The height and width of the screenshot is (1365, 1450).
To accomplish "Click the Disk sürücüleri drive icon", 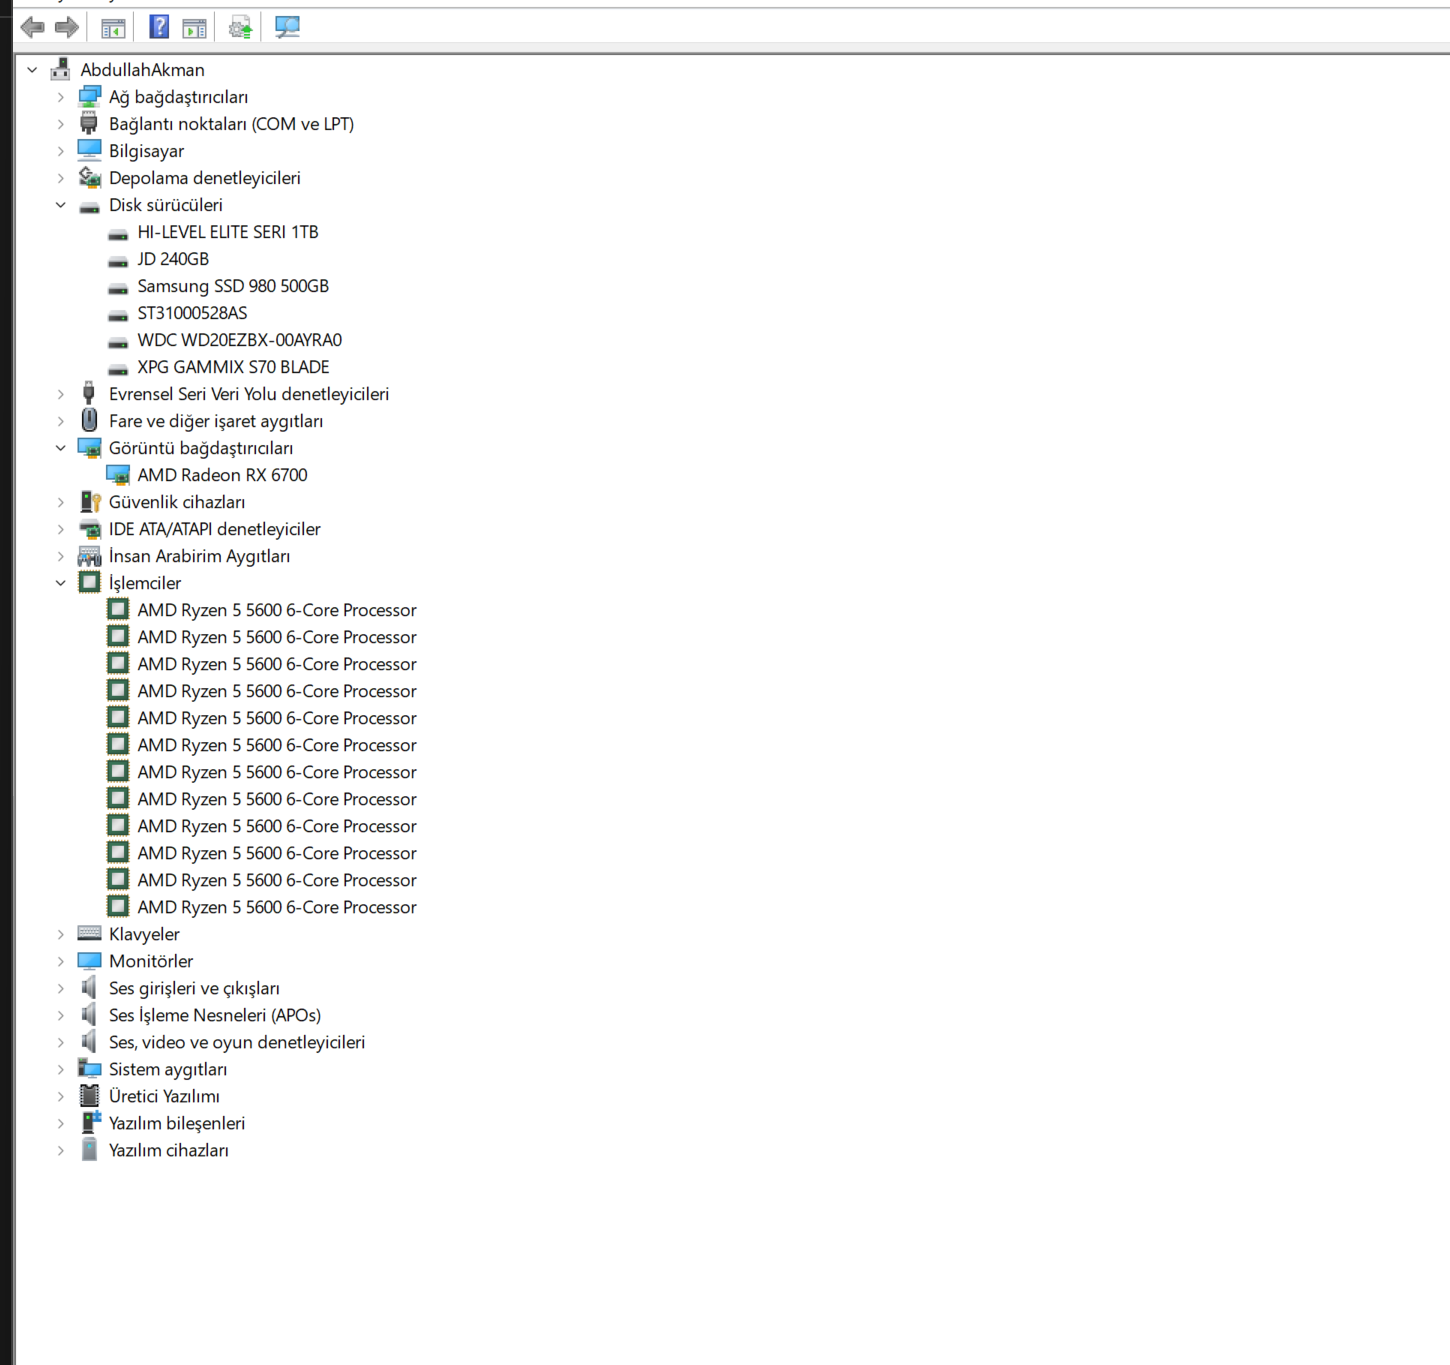I will tap(89, 206).
